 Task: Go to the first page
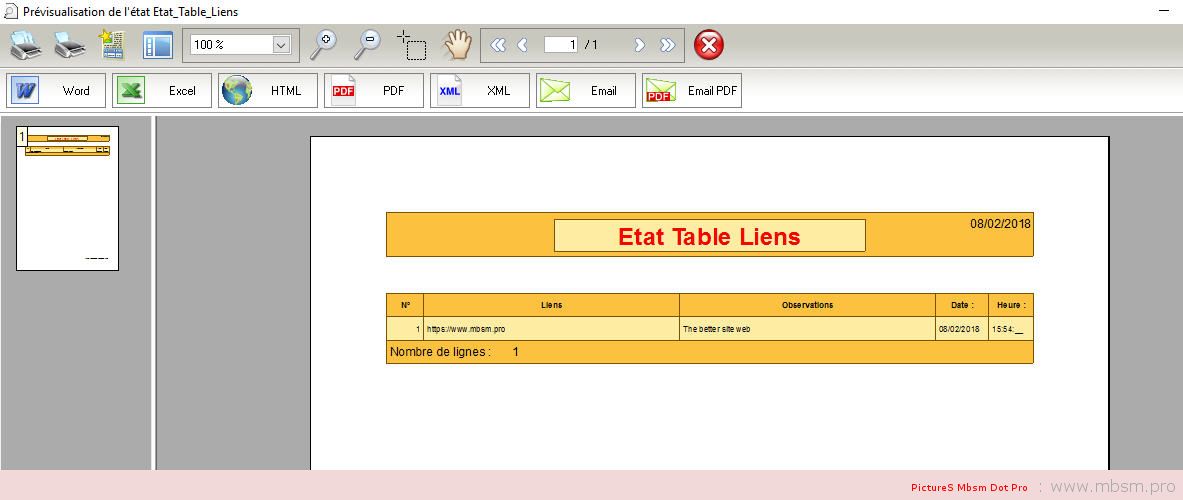point(497,45)
